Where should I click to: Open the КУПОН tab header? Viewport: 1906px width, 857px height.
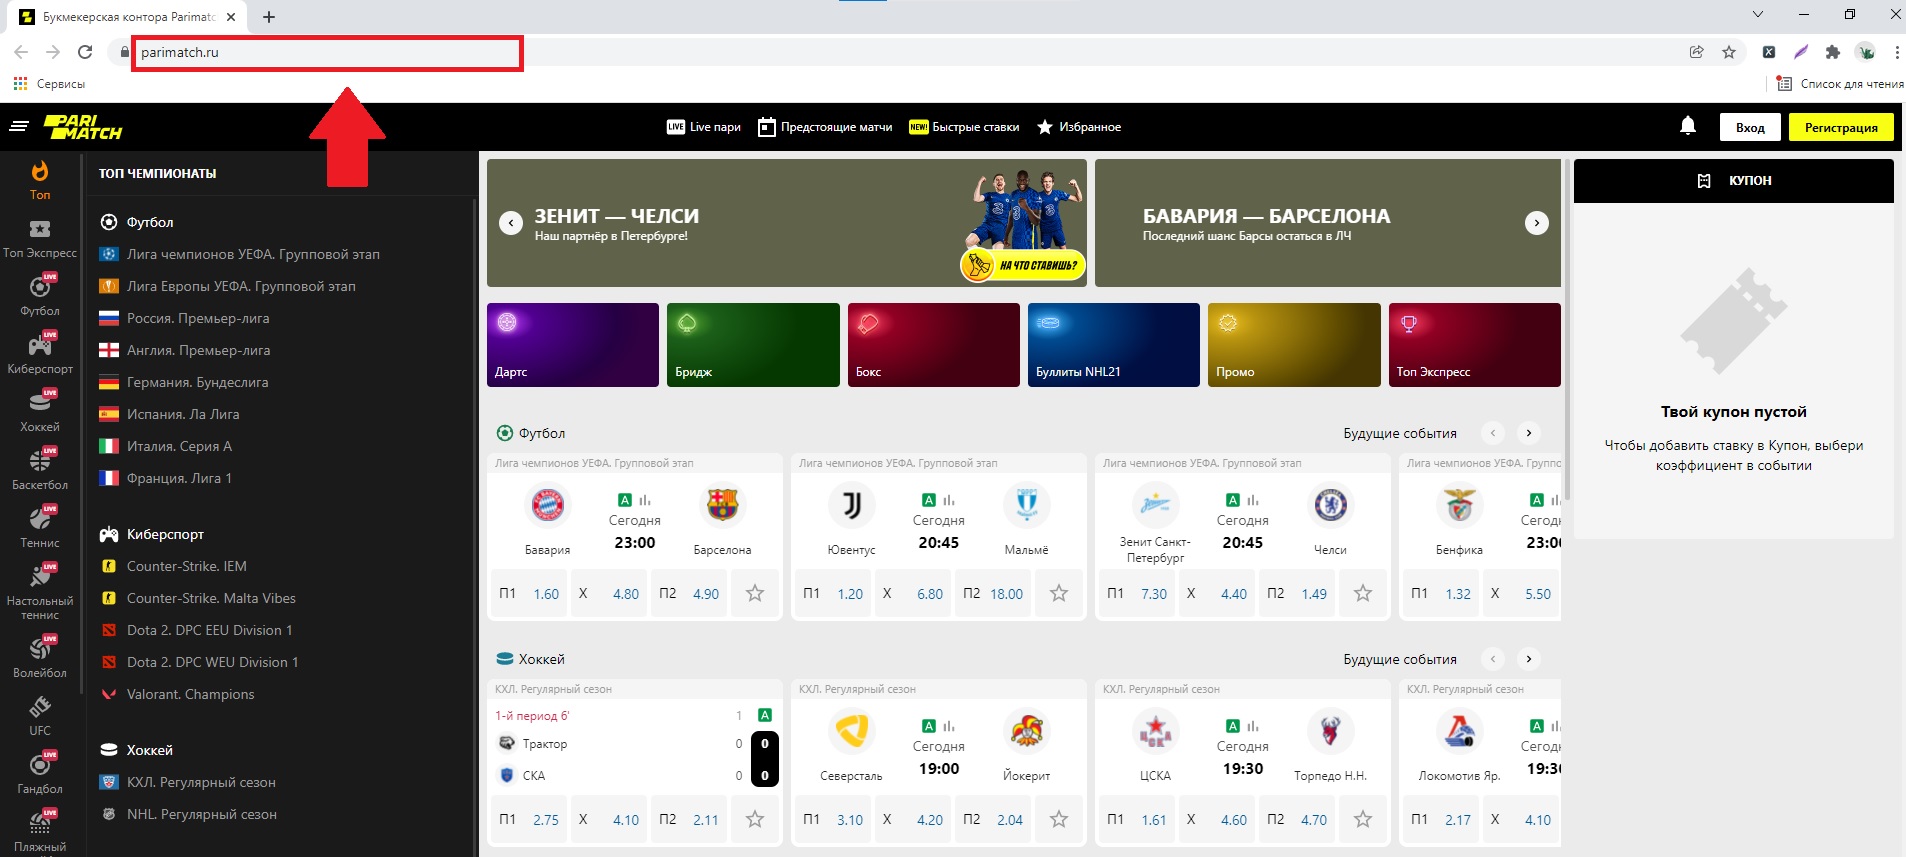click(x=1734, y=181)
